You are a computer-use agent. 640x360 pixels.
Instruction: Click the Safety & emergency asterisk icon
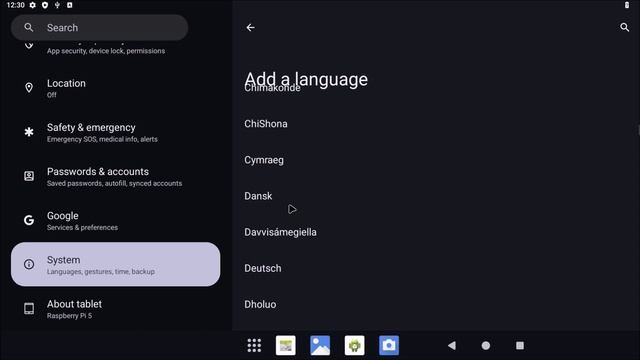point(29,132)
